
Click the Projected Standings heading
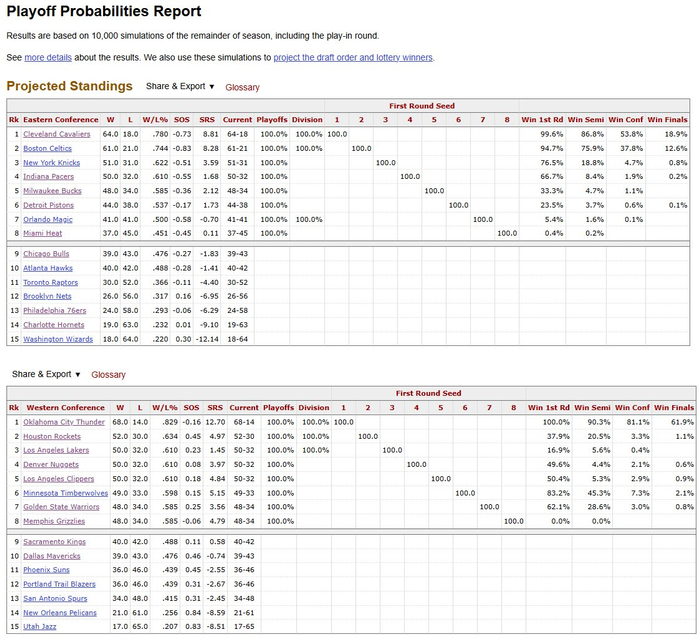pyautogui.click(x=70, y=86)
